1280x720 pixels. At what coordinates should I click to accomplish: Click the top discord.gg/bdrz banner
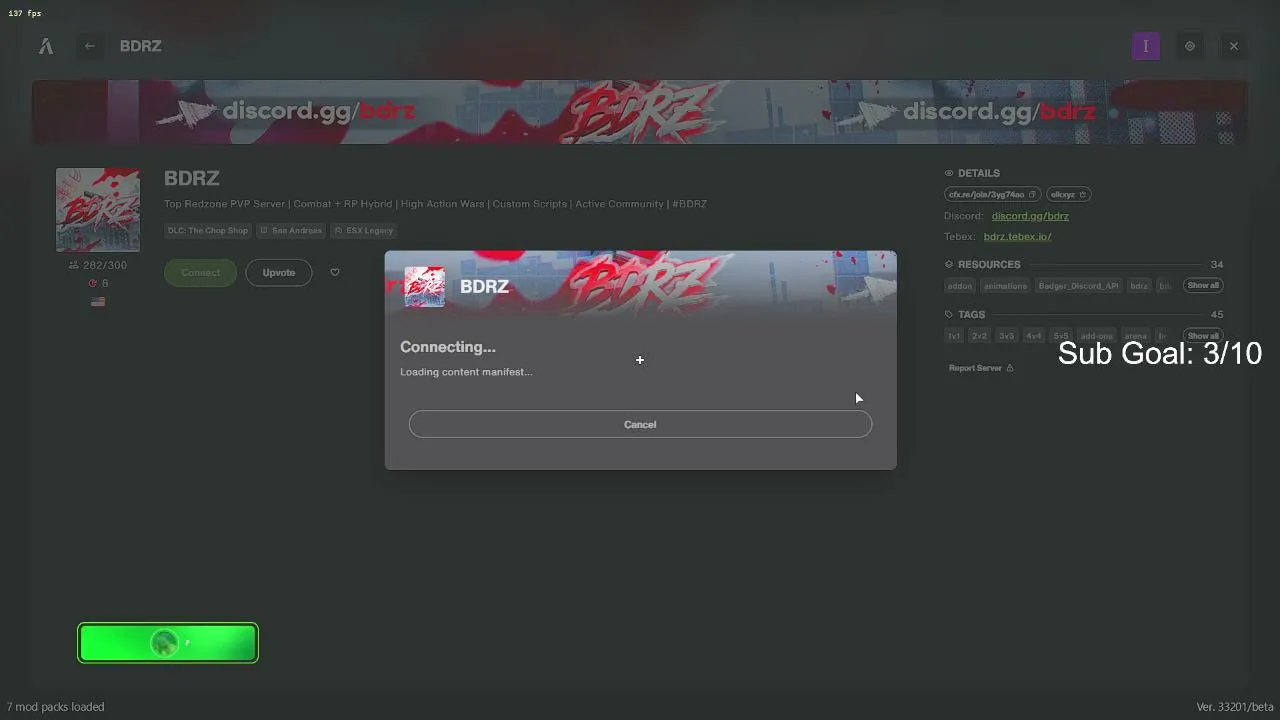click(x=640, y=112)
